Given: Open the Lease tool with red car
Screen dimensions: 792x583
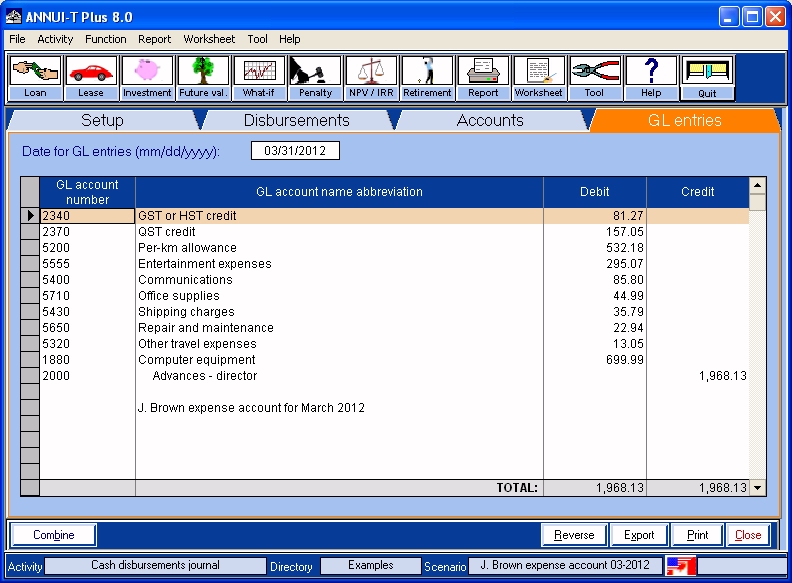Looking at the screenshot, I should click(x=91, y=78).
